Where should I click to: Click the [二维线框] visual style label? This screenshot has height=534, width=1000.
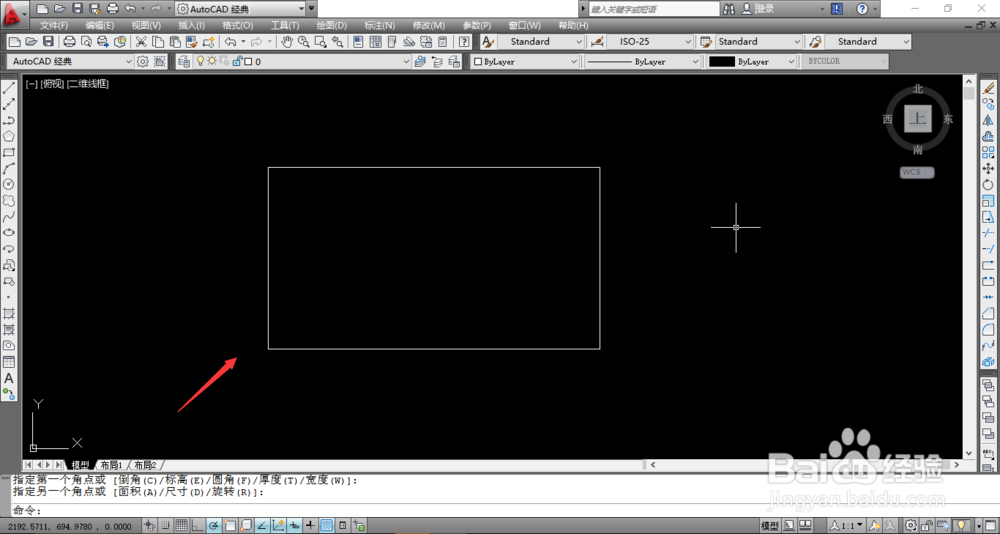coord(88,84)
